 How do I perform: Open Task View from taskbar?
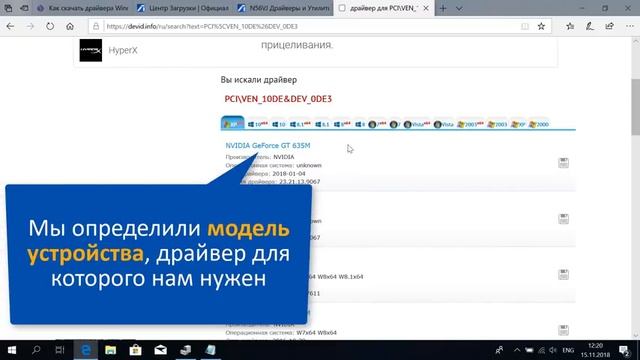[x=60, y=350]
